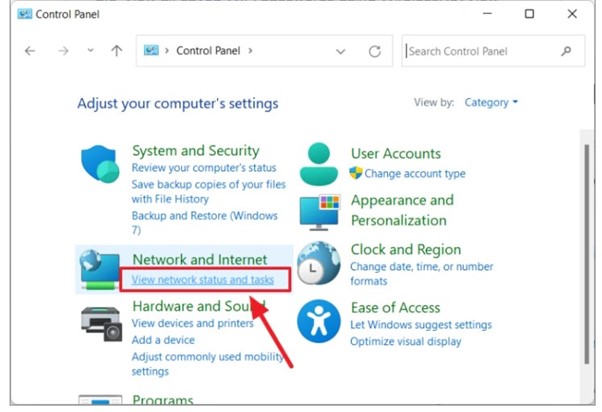Go back using the back arrow
The image size is (602, 412).
pyautogui.click(x=30, y=51)
